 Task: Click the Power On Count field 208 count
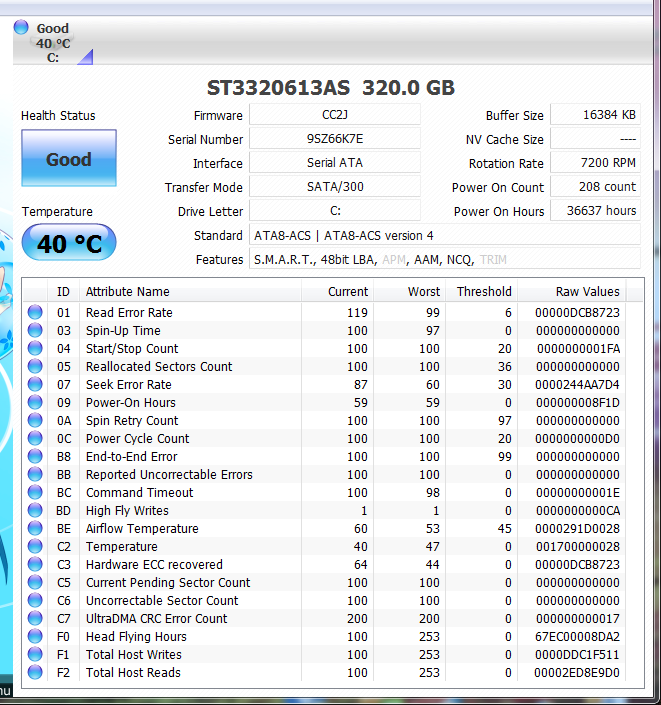[x=595, y=187]
